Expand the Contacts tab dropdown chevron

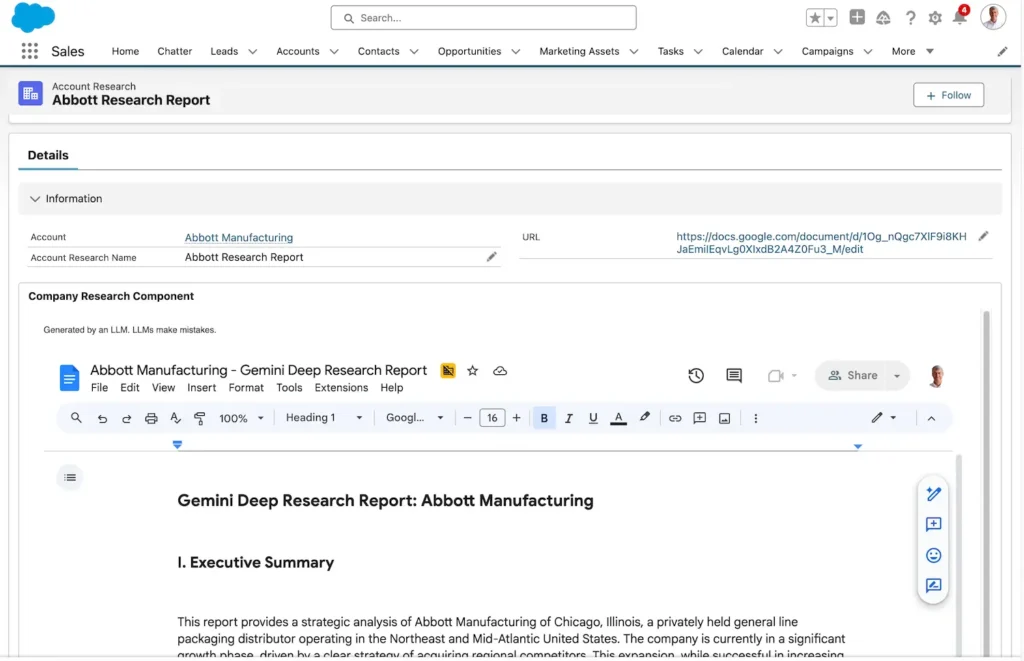coord(413,52)
